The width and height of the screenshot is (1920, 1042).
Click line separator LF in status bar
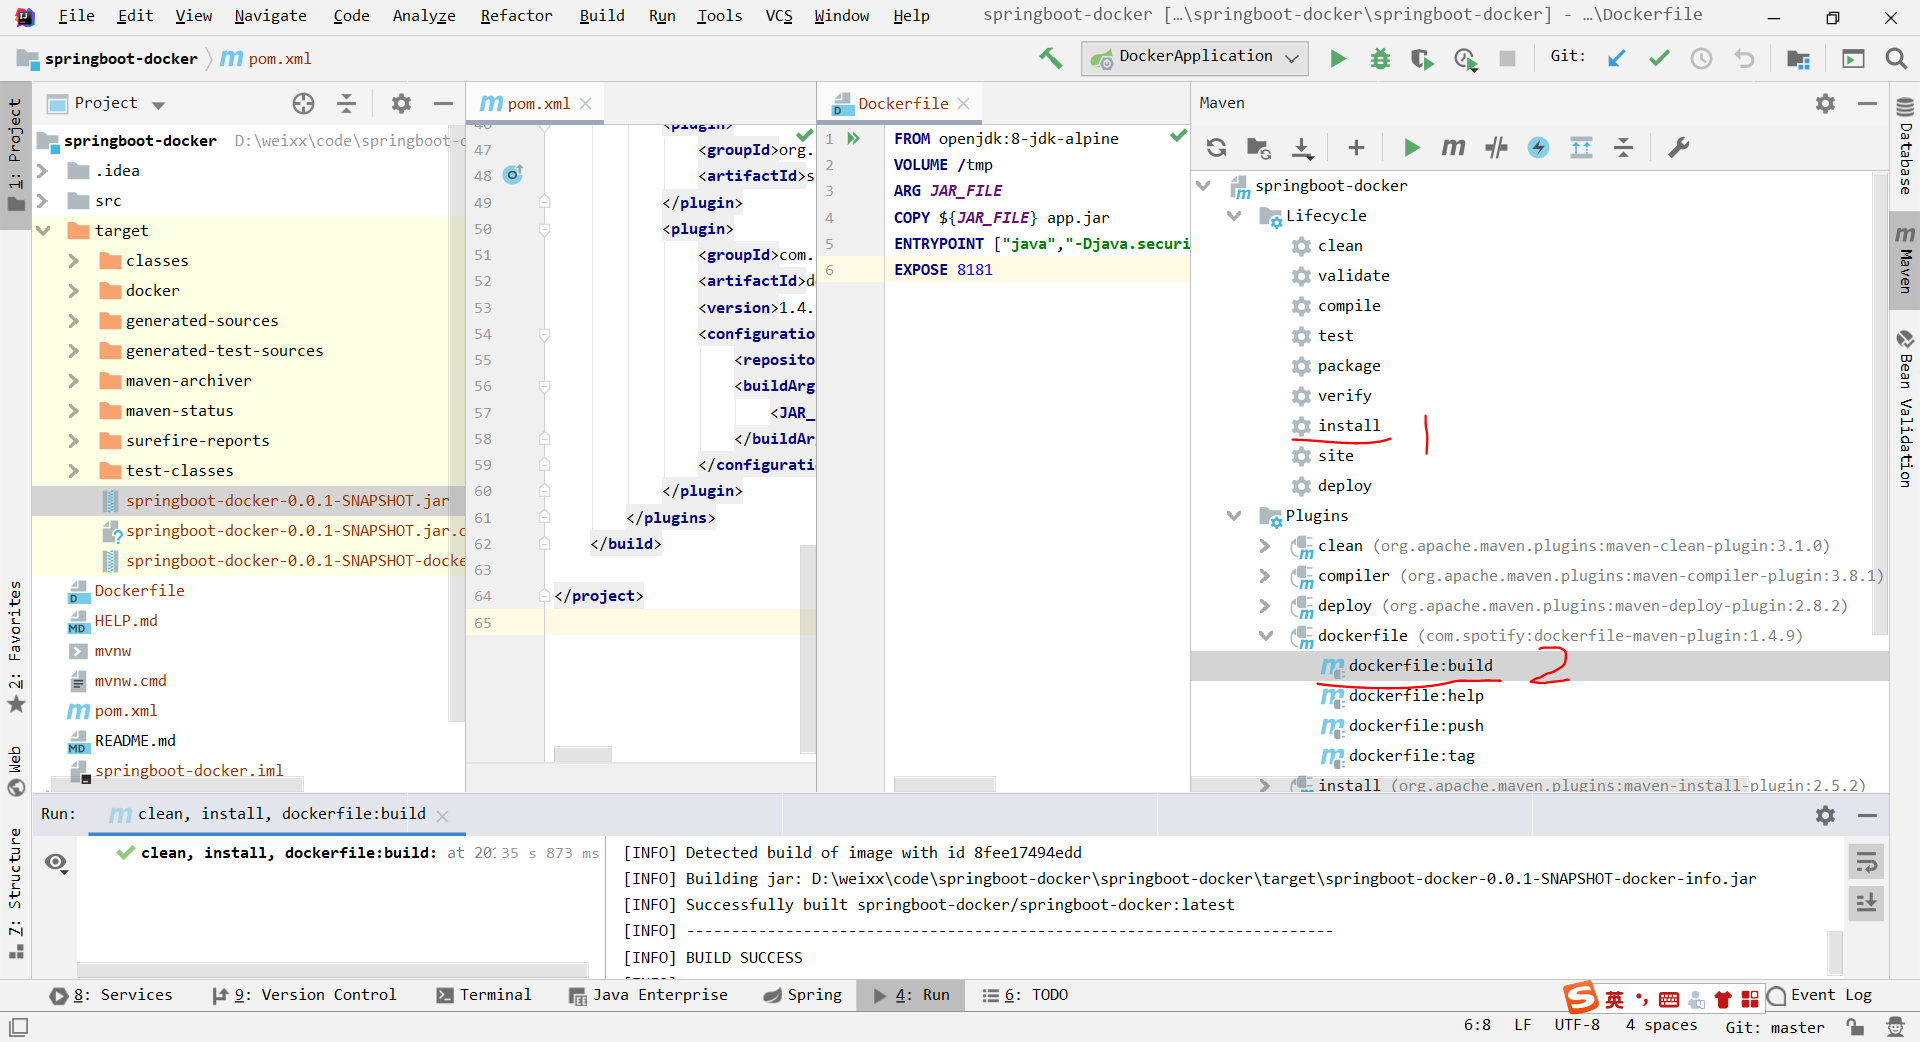coord(1523,1025)
